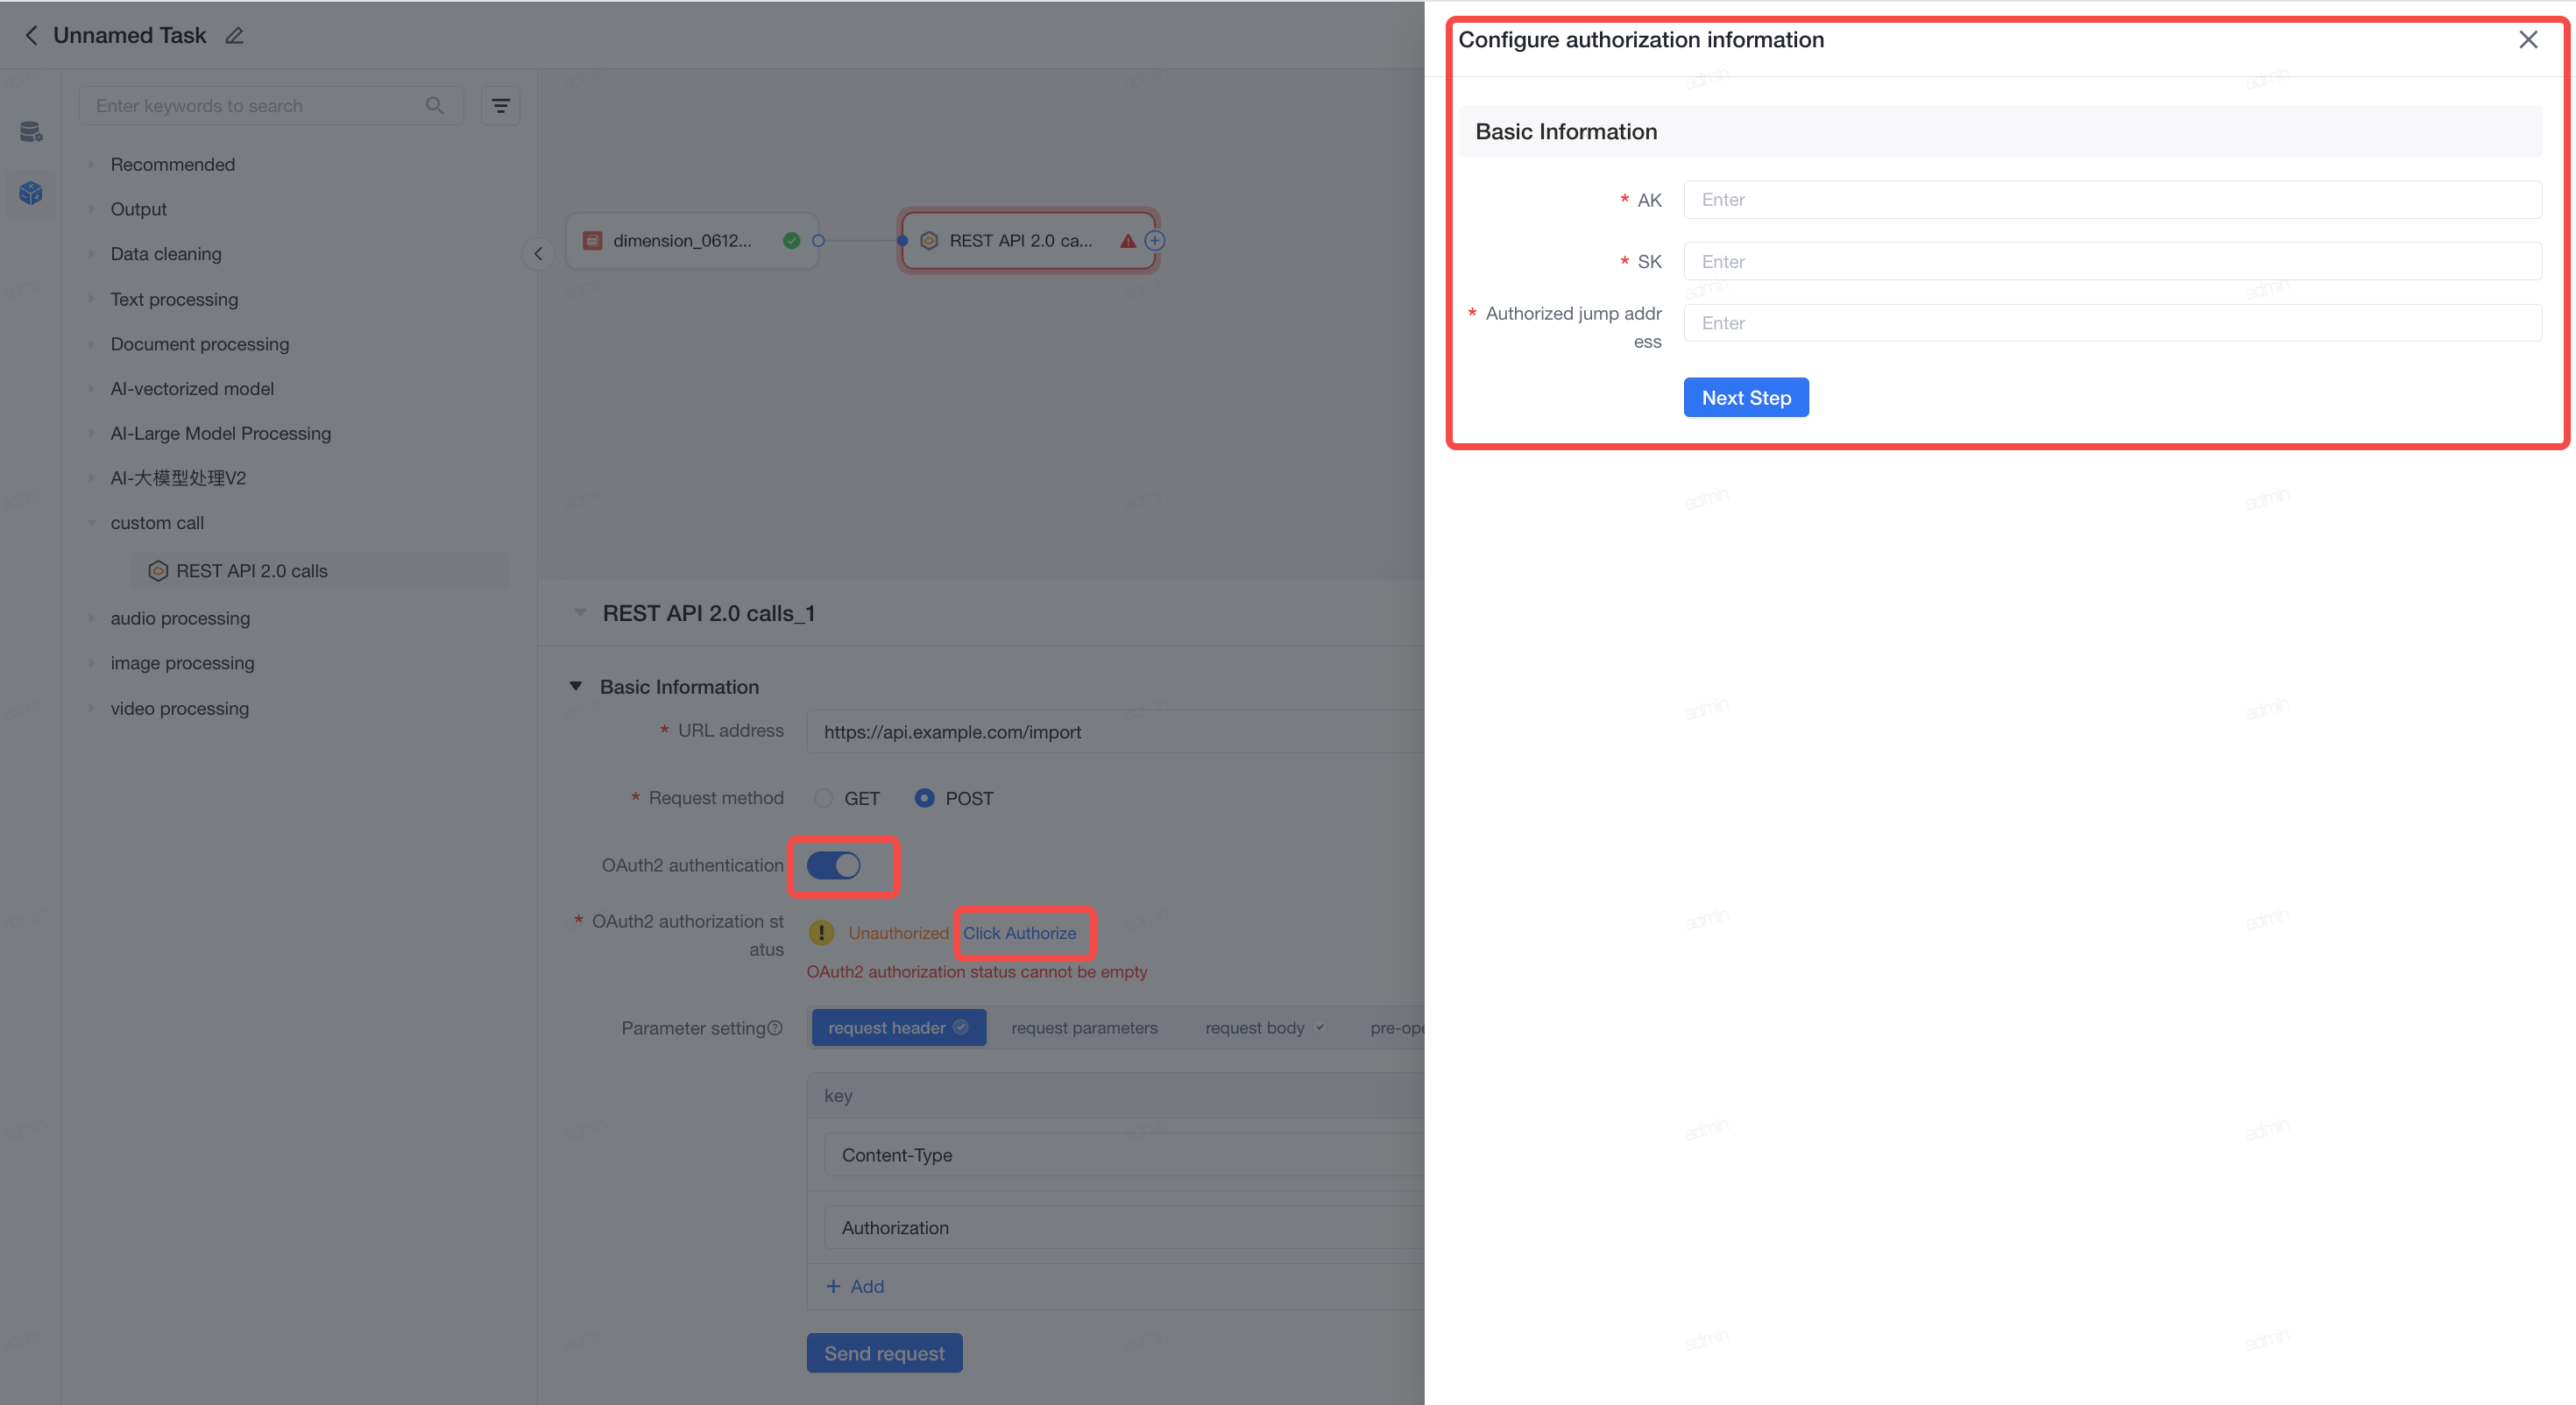Viewport: 2576px width, 1405px height.
Task: Open the filter icon next to search
Action: pyautogui.click(x=500, y=106)
